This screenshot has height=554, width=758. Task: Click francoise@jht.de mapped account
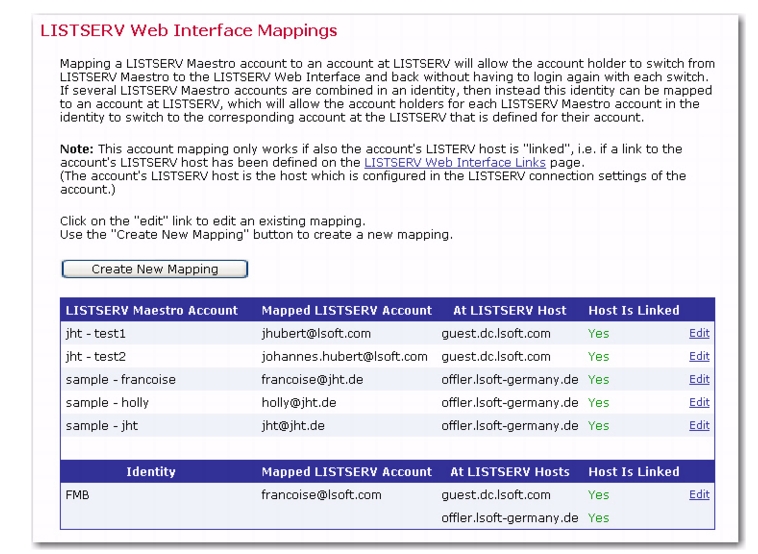pyautogui.click(x=312, y=379)
